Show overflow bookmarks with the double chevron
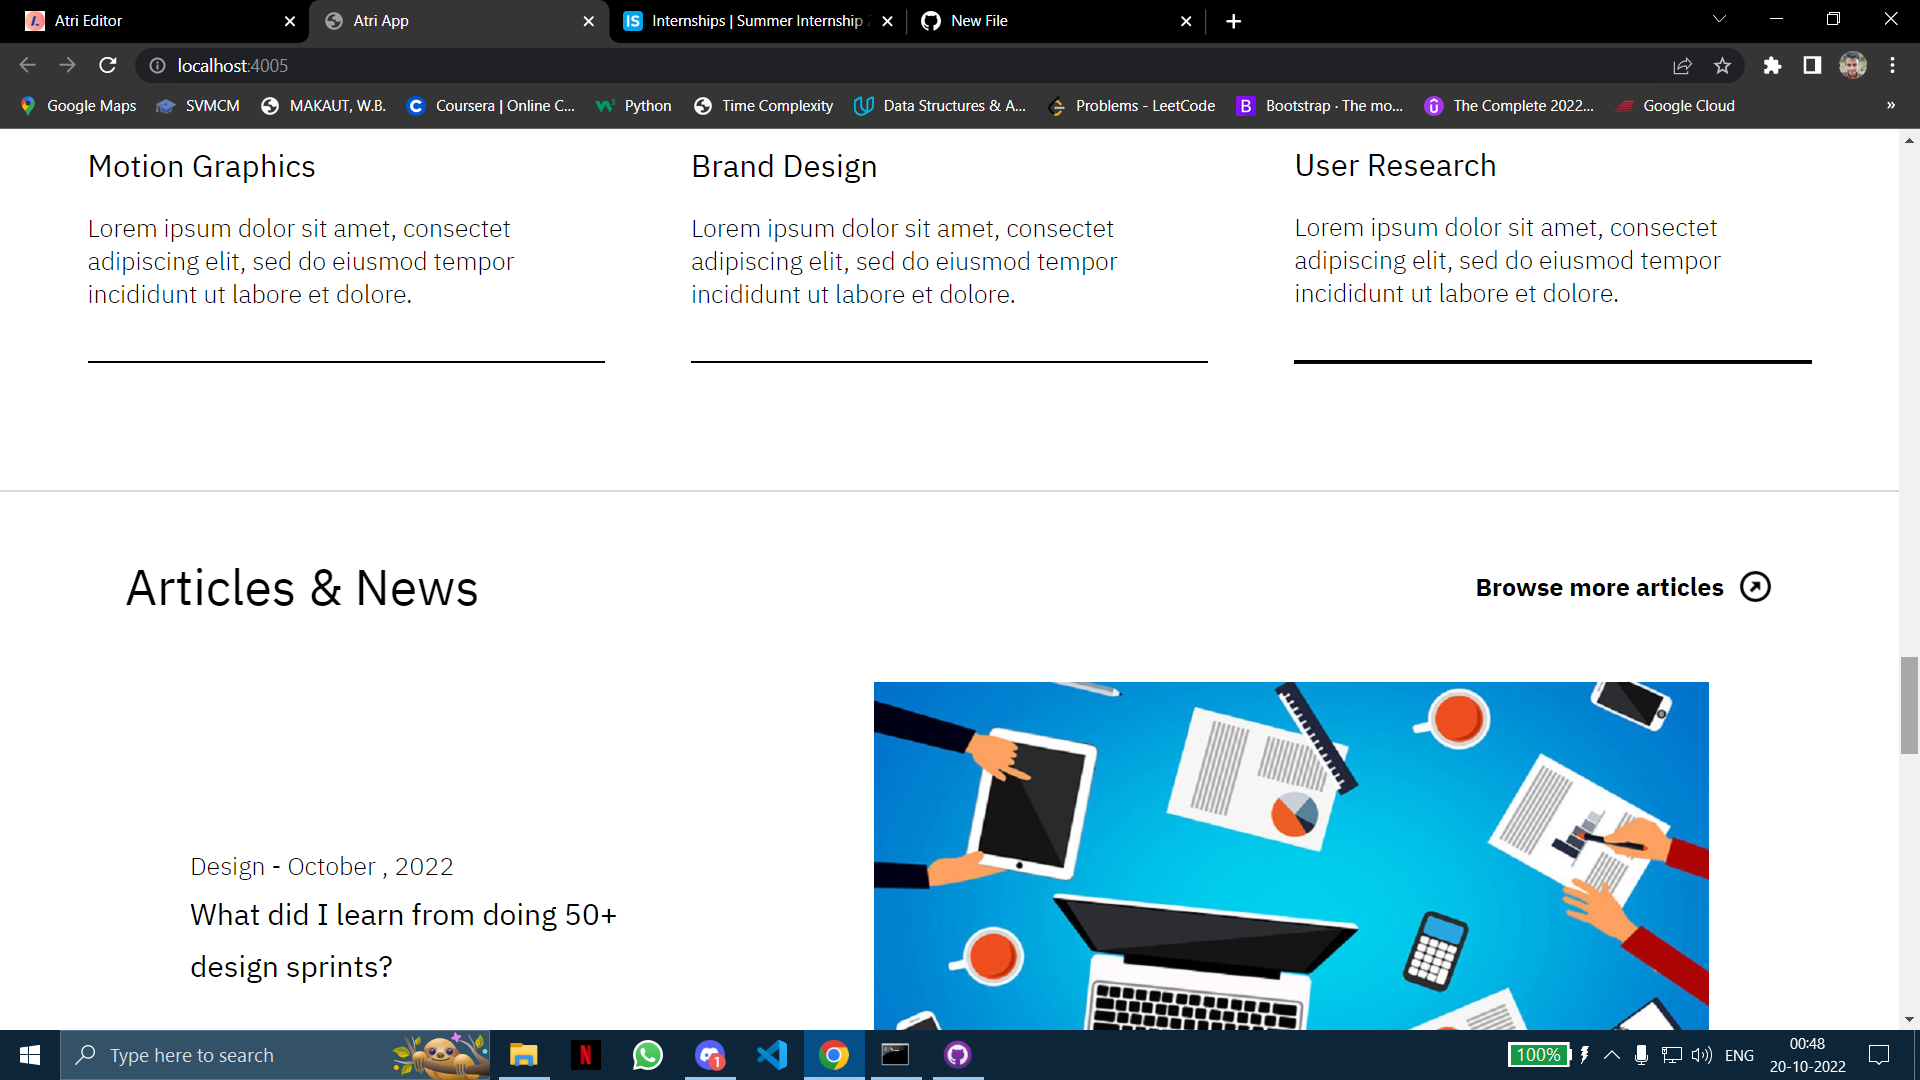Viewport: 1920px width, 1080px height. 1890,105
